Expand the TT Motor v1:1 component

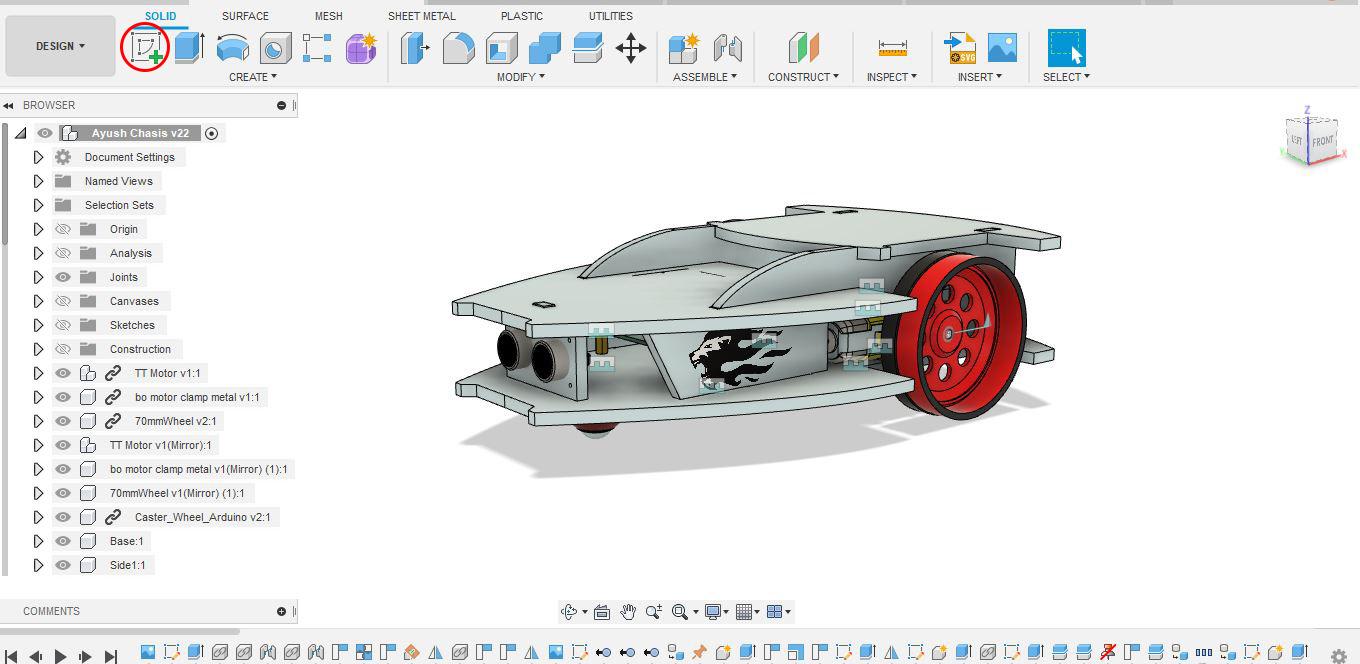tap(38, 372)
